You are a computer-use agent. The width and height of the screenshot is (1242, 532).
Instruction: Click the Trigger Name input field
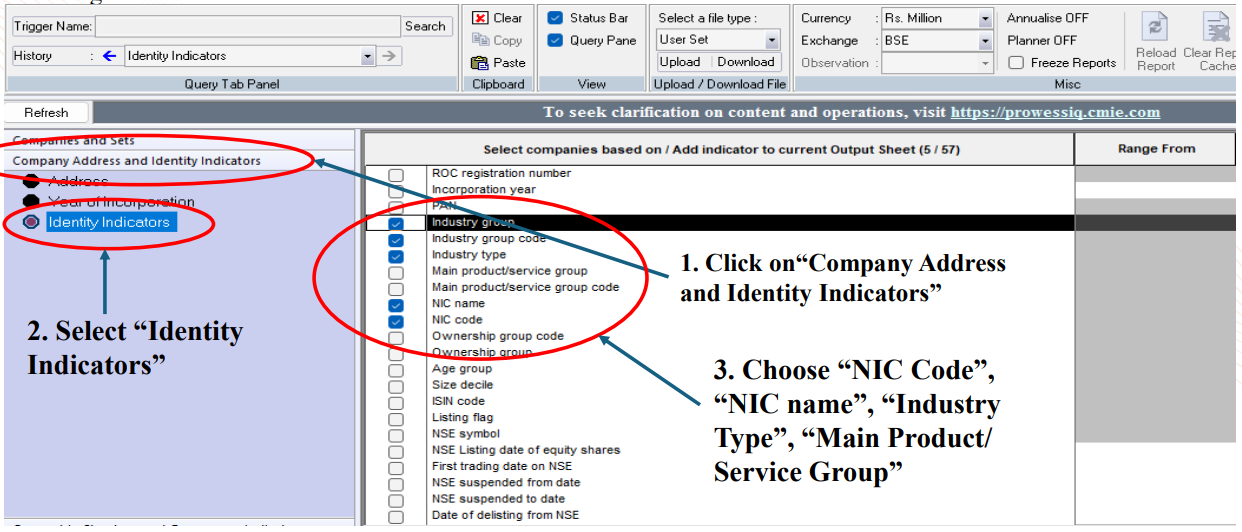247,26
